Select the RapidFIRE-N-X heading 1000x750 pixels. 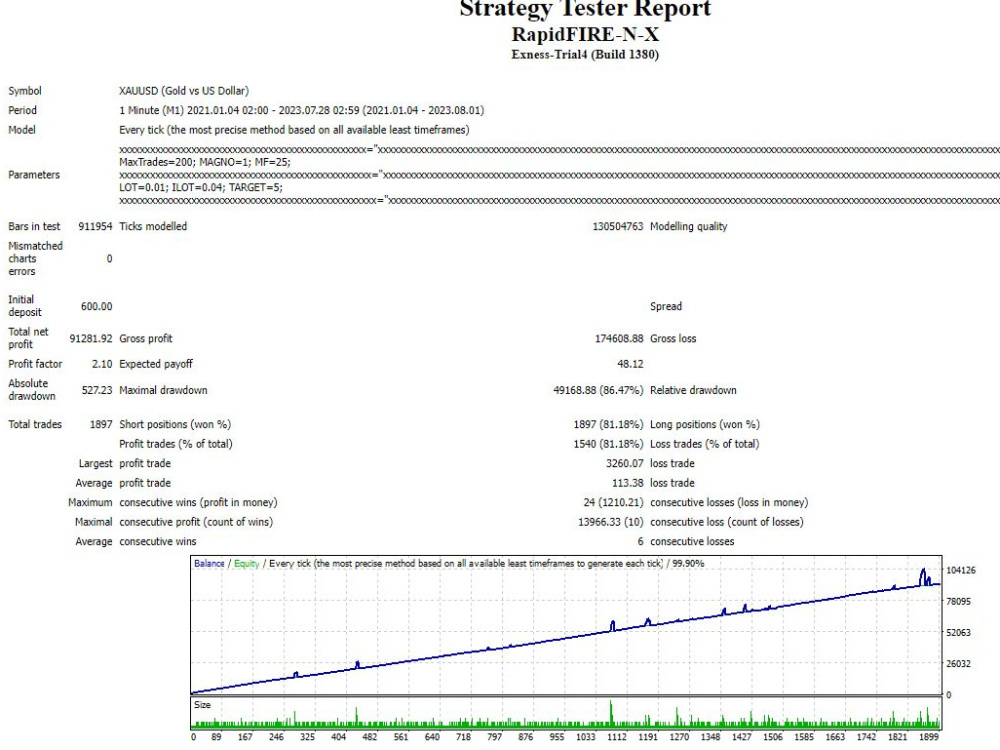pos(585,34)
